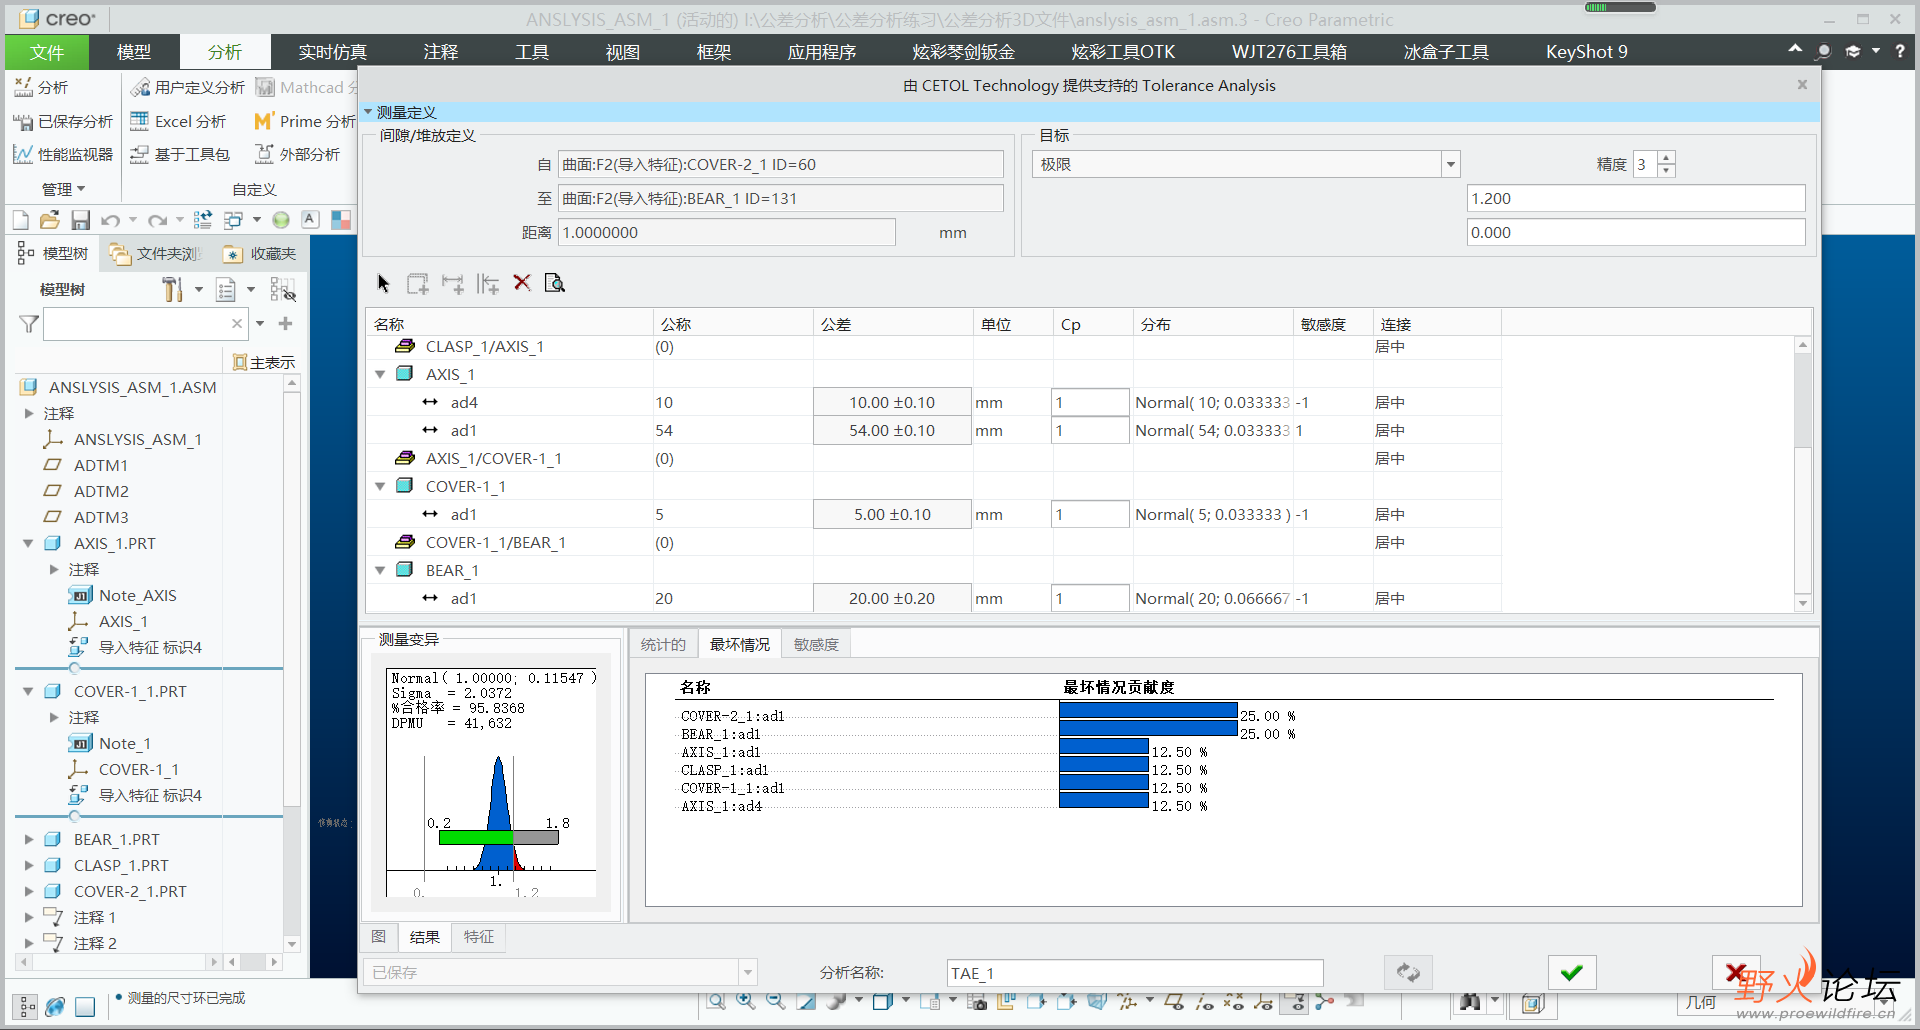Click the Cp field for BEAR_1 ad1
The height and width of the screenshot is (1030, 1920).
1090,598
